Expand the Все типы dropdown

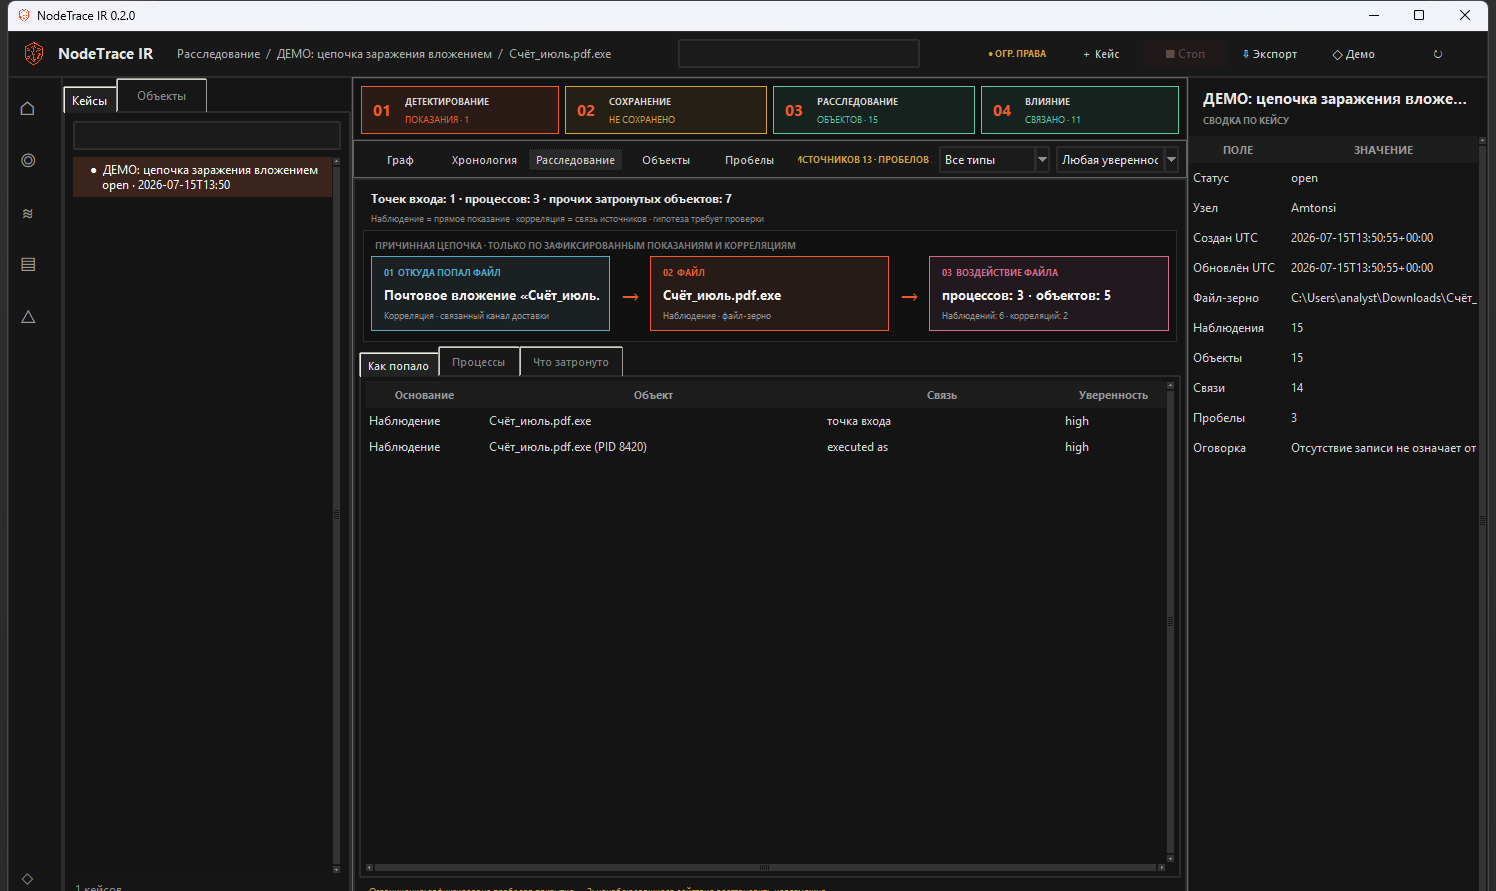point(995,160)
